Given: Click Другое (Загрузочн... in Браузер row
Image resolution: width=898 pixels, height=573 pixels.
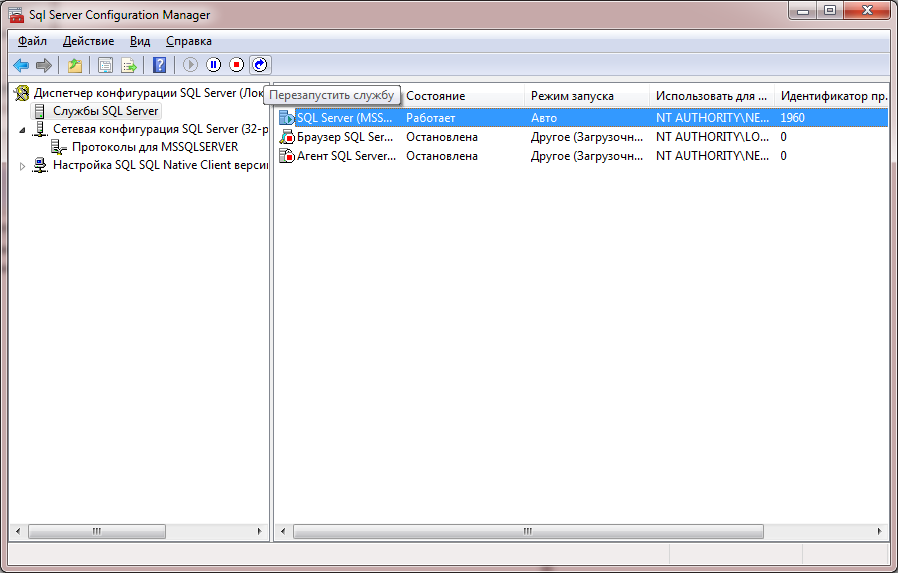Looking at the screenshot, I should [x=586, y=137].
